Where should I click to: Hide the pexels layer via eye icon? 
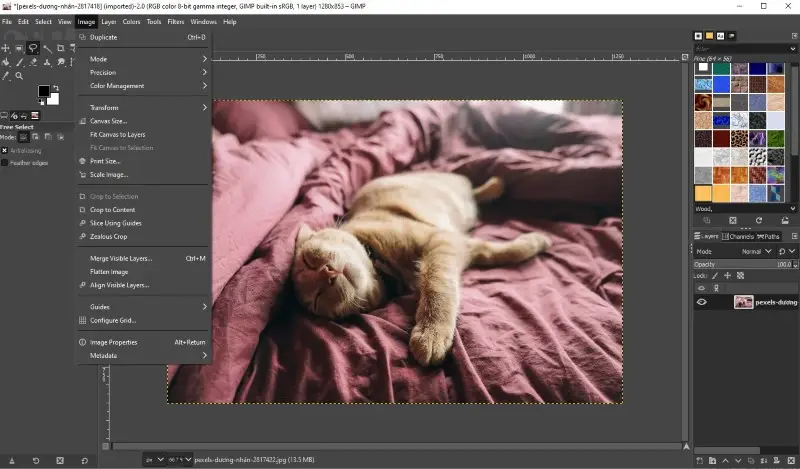click(701, 301)
